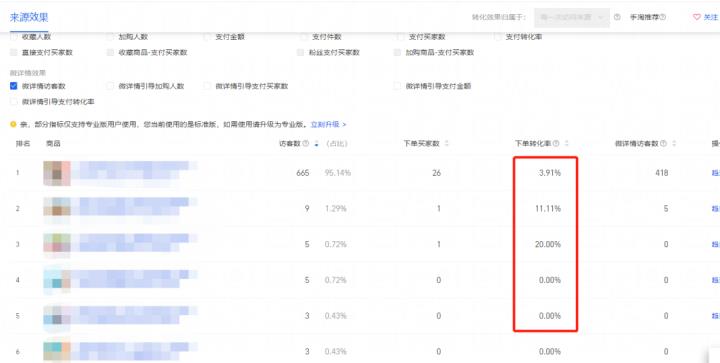Enable the 支付件数 checkbox
Image resolution: width=720 pixels, height=363 pixels.
tap(304, 37)
